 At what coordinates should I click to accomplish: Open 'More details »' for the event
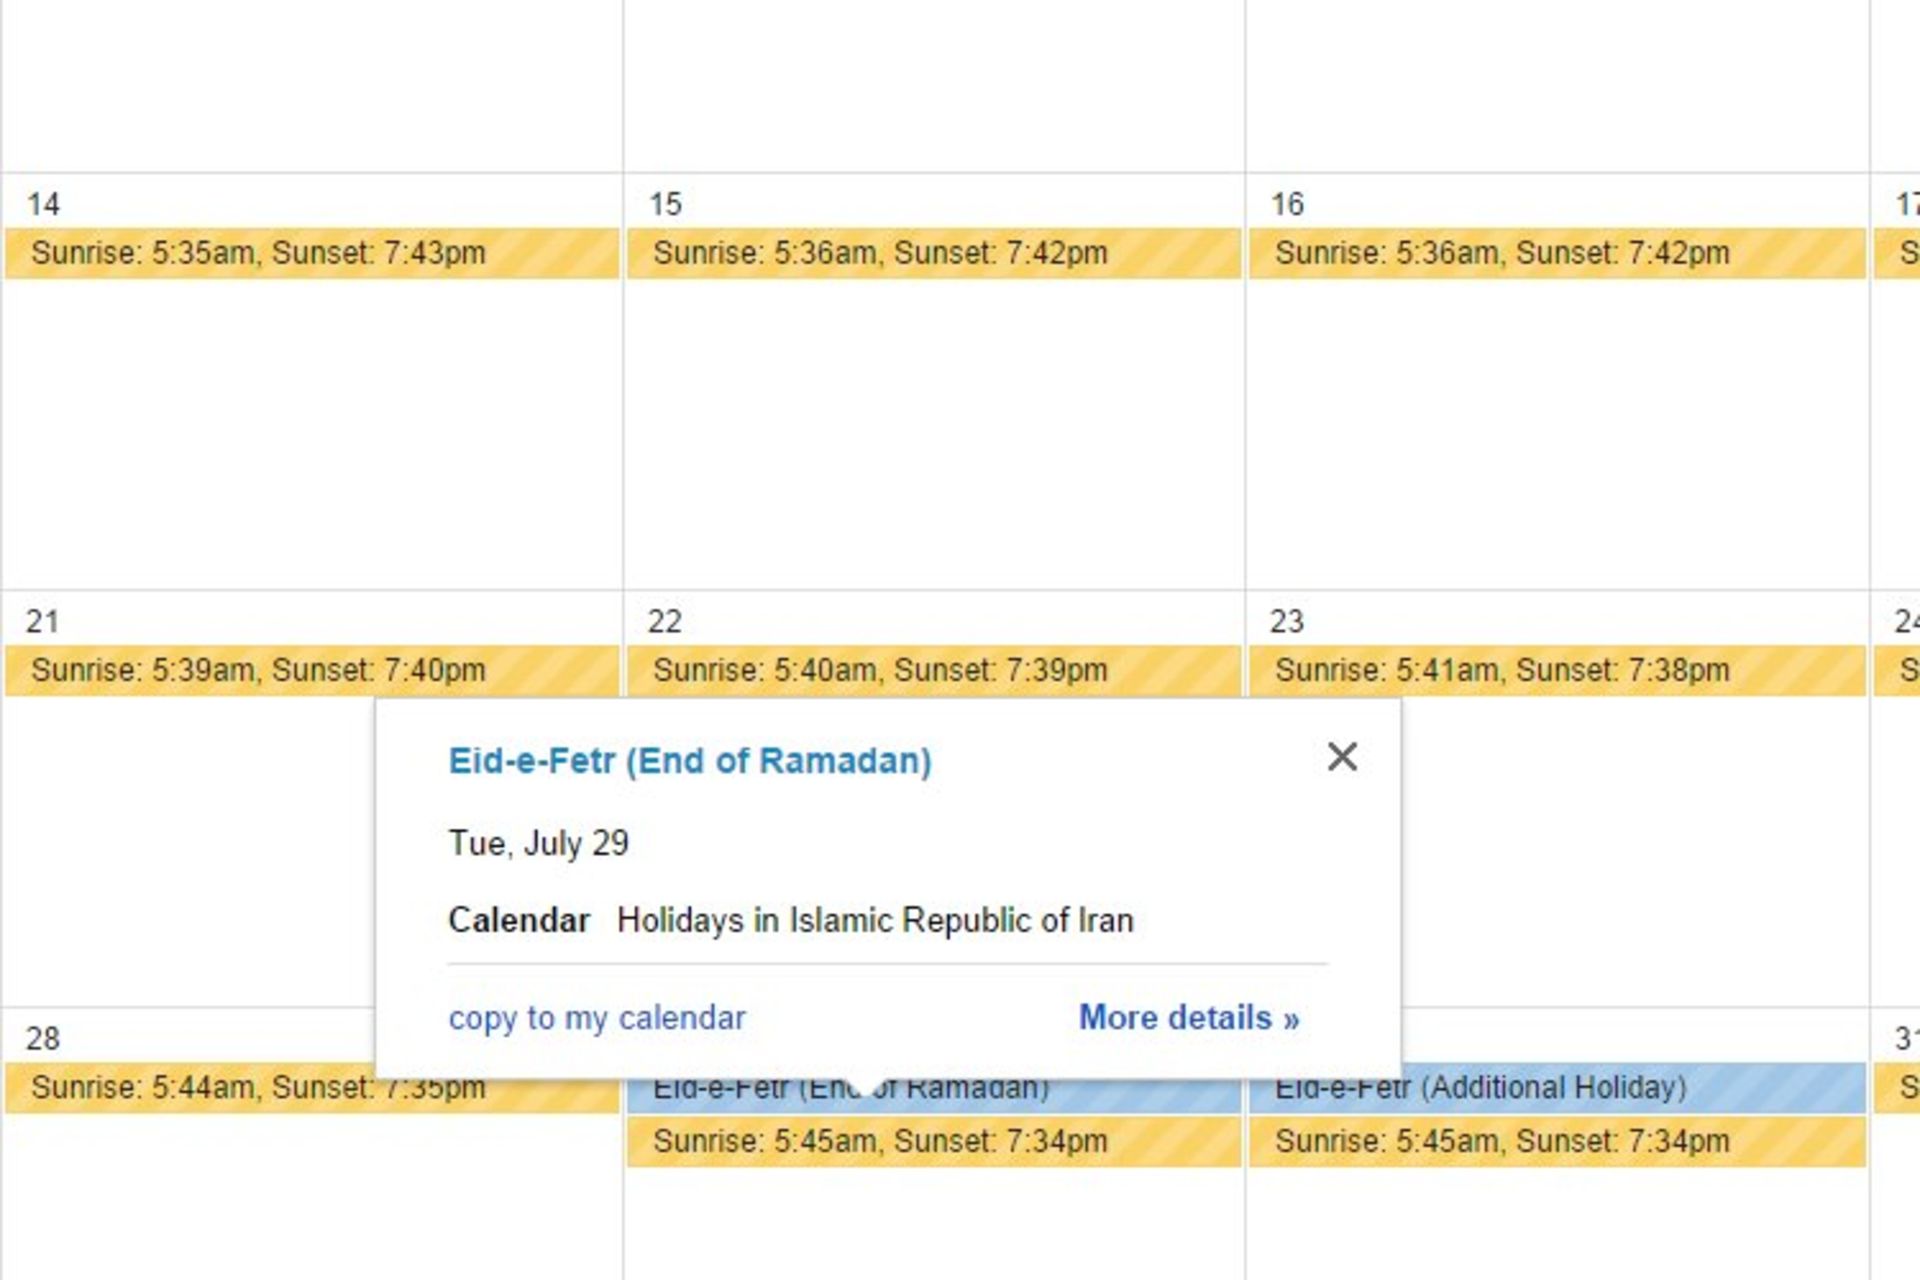click(1188, 1018)
